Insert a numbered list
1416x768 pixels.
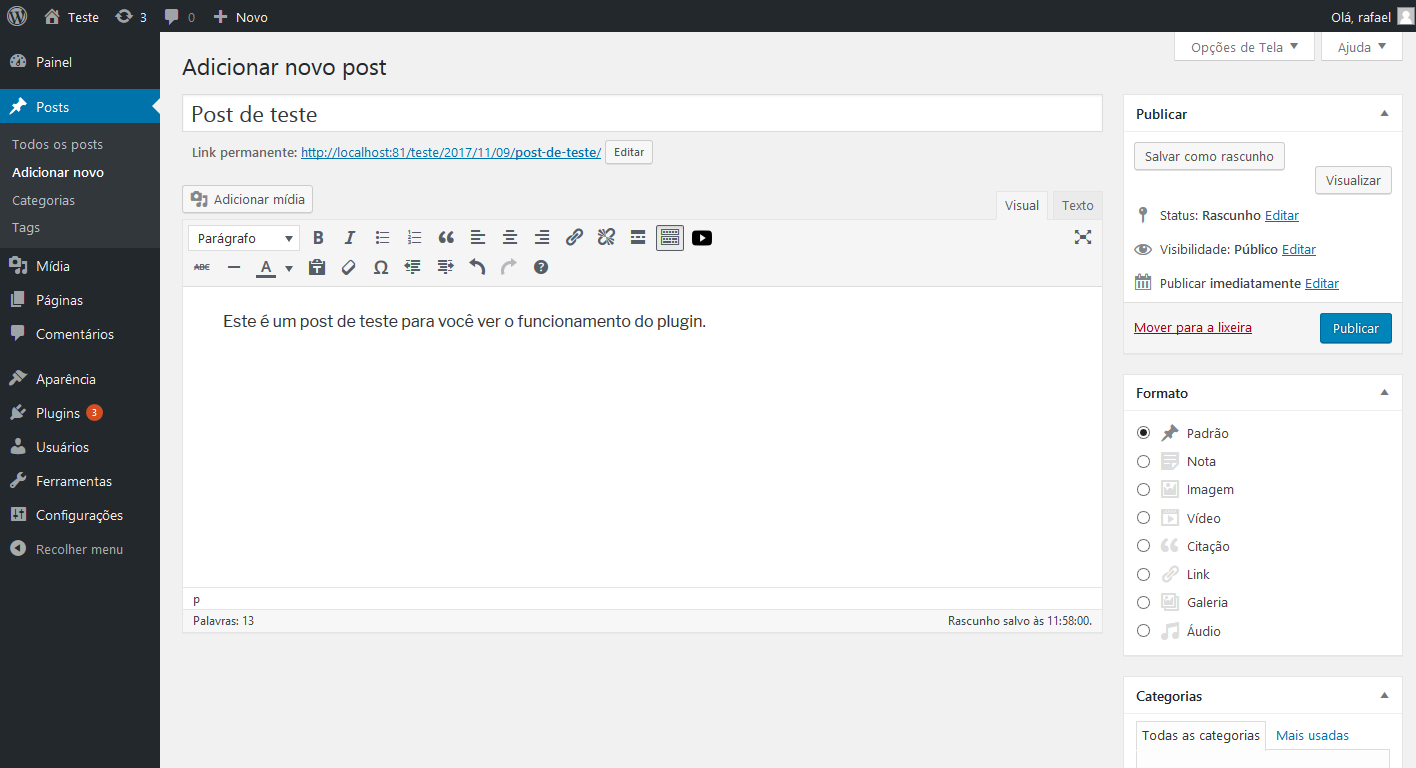point(414,238)
